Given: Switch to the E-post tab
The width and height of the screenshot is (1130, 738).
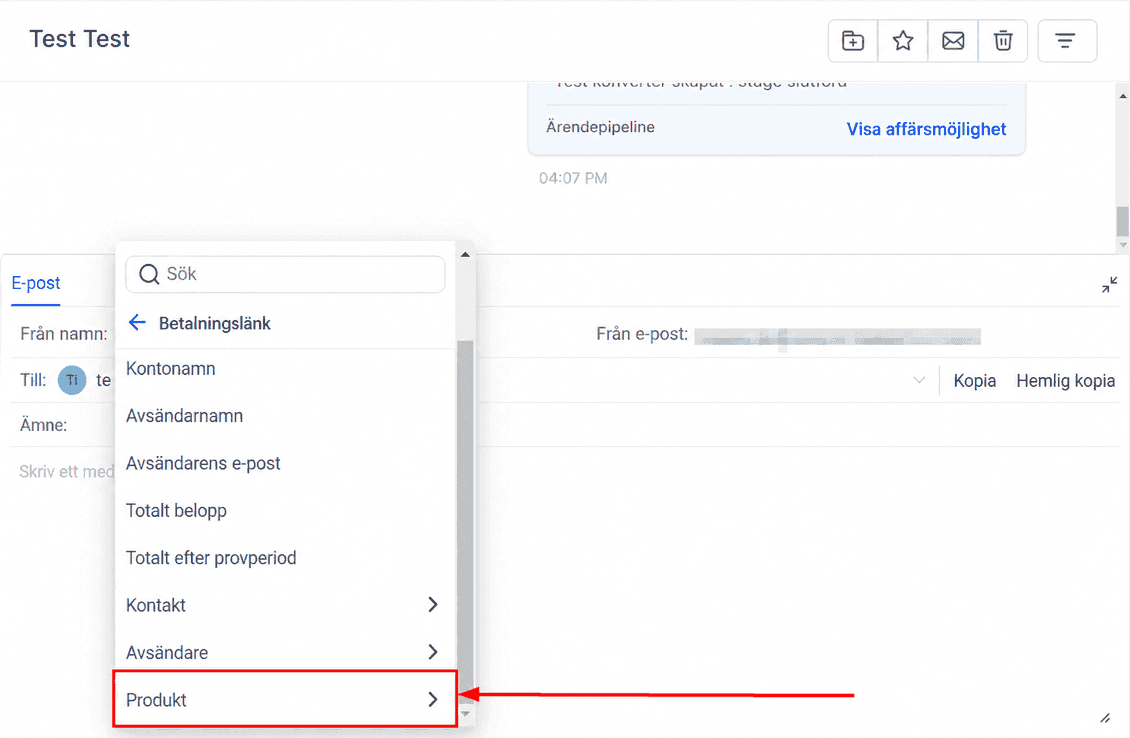Looking at the screenshot, I should 36,283.
